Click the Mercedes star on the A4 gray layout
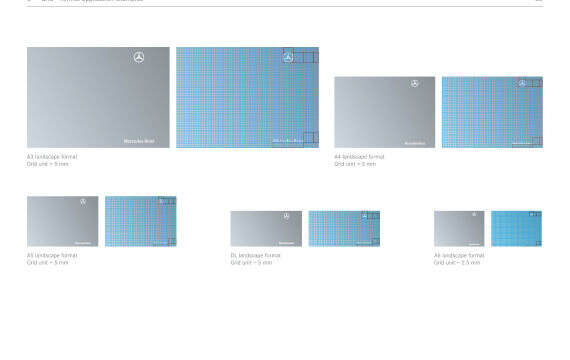Viewport: 570px width, 360px height. pyautogui.click(x=414, y=84)
